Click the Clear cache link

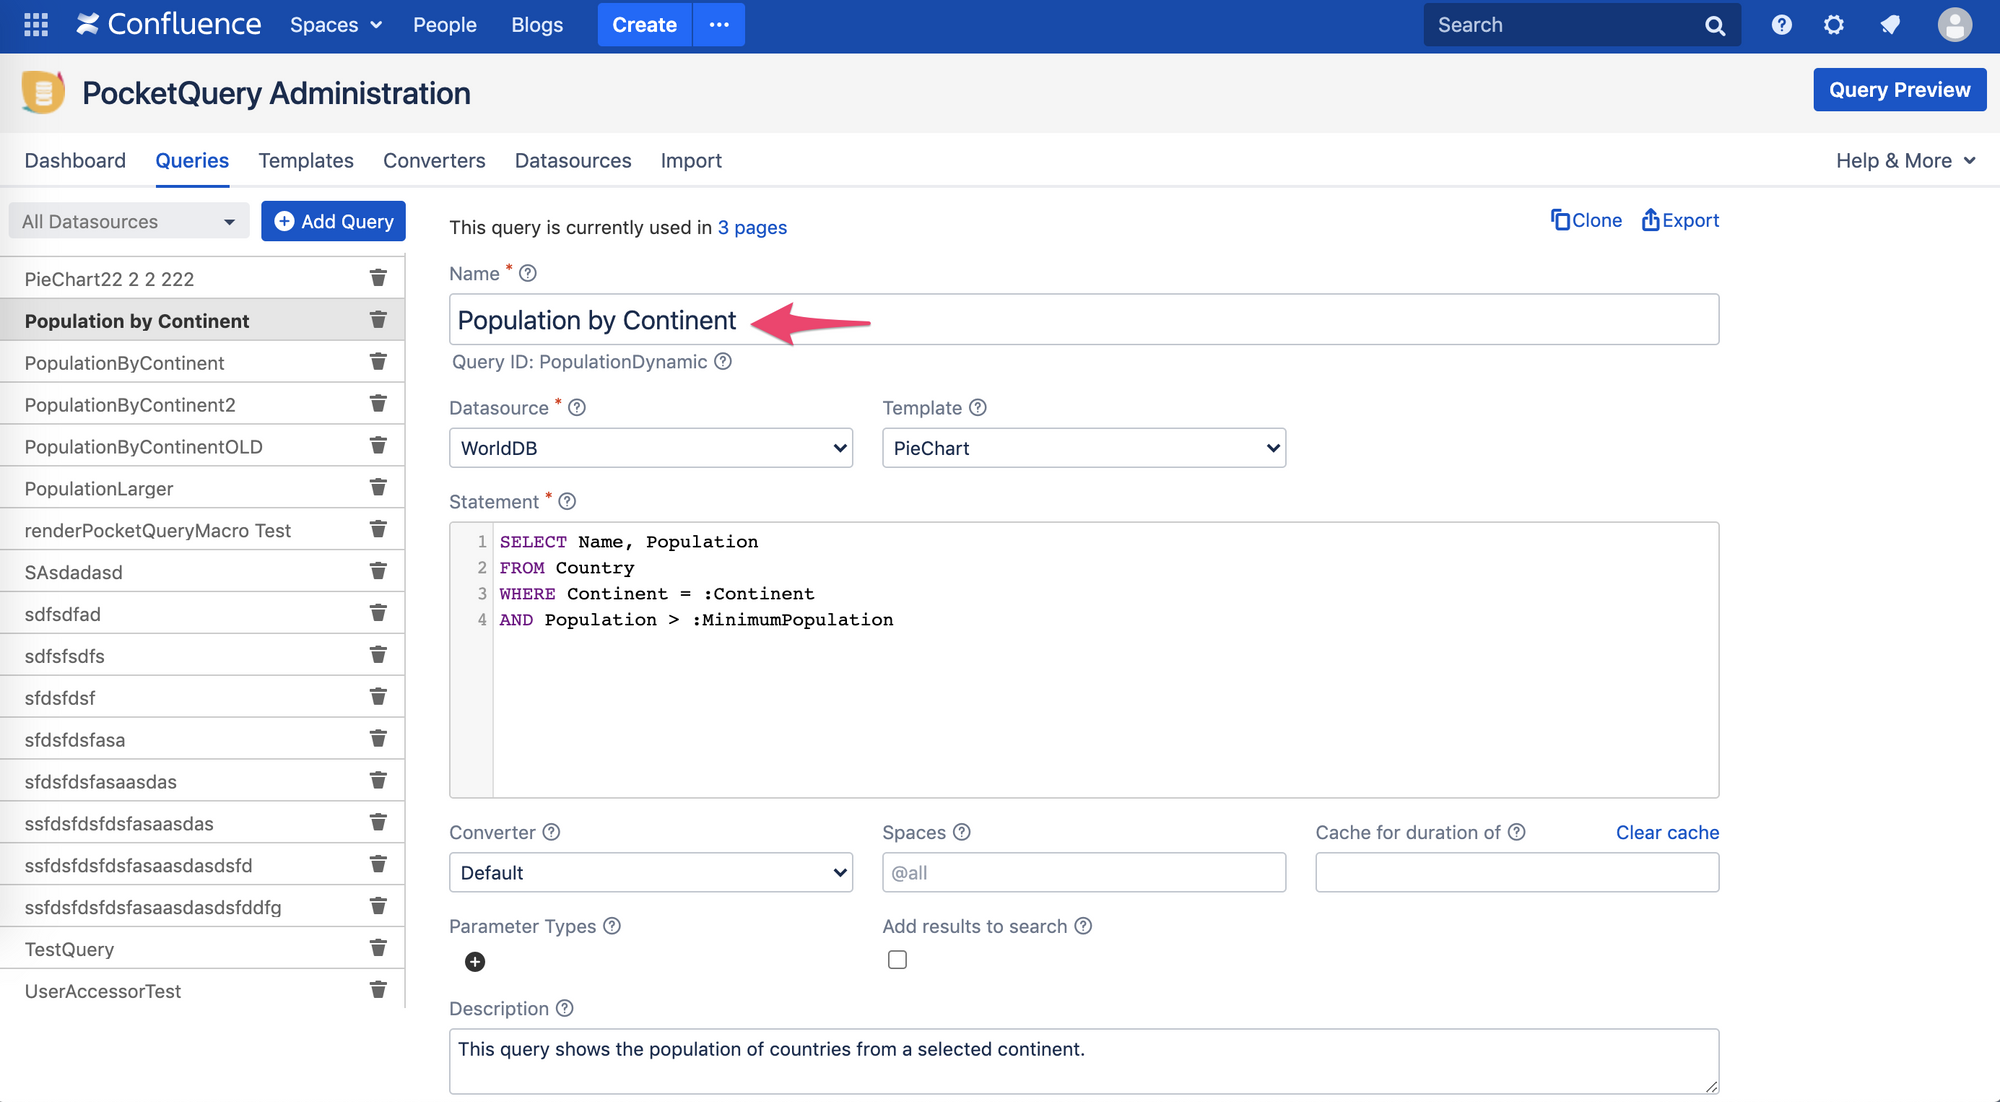click(1667, 833)
